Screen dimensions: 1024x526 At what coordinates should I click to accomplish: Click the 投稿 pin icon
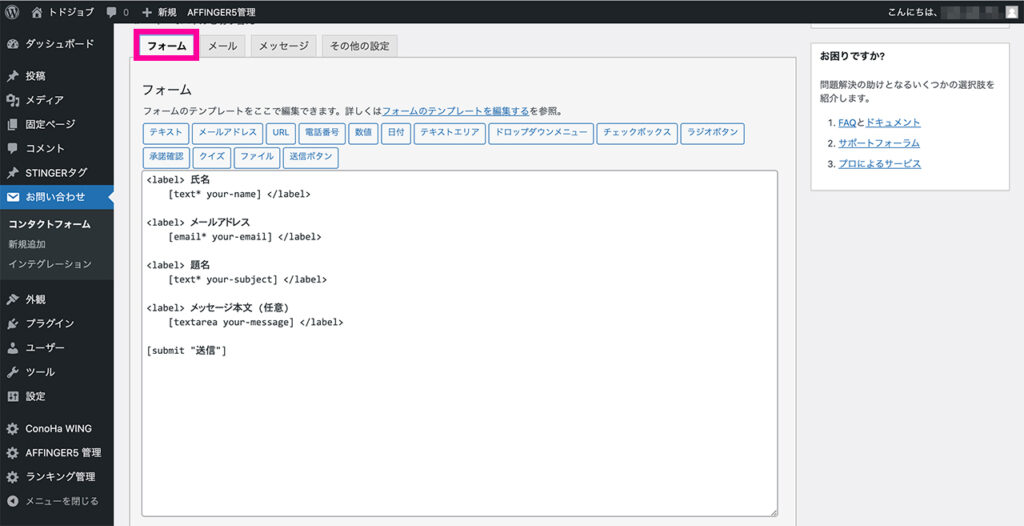coord(12,76)
